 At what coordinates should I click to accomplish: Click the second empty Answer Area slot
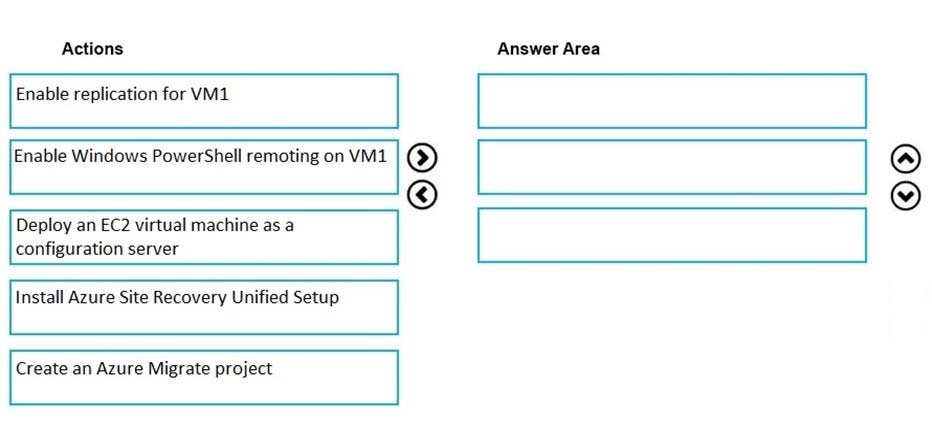672,167
